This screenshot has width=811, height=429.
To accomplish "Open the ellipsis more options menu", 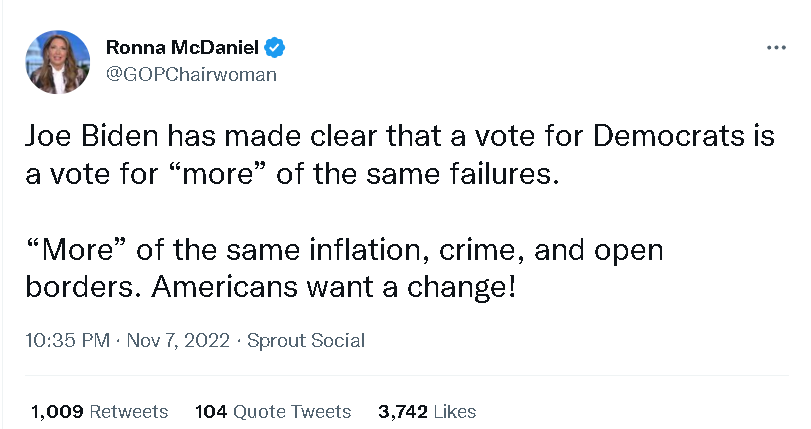I will (776, 48).
